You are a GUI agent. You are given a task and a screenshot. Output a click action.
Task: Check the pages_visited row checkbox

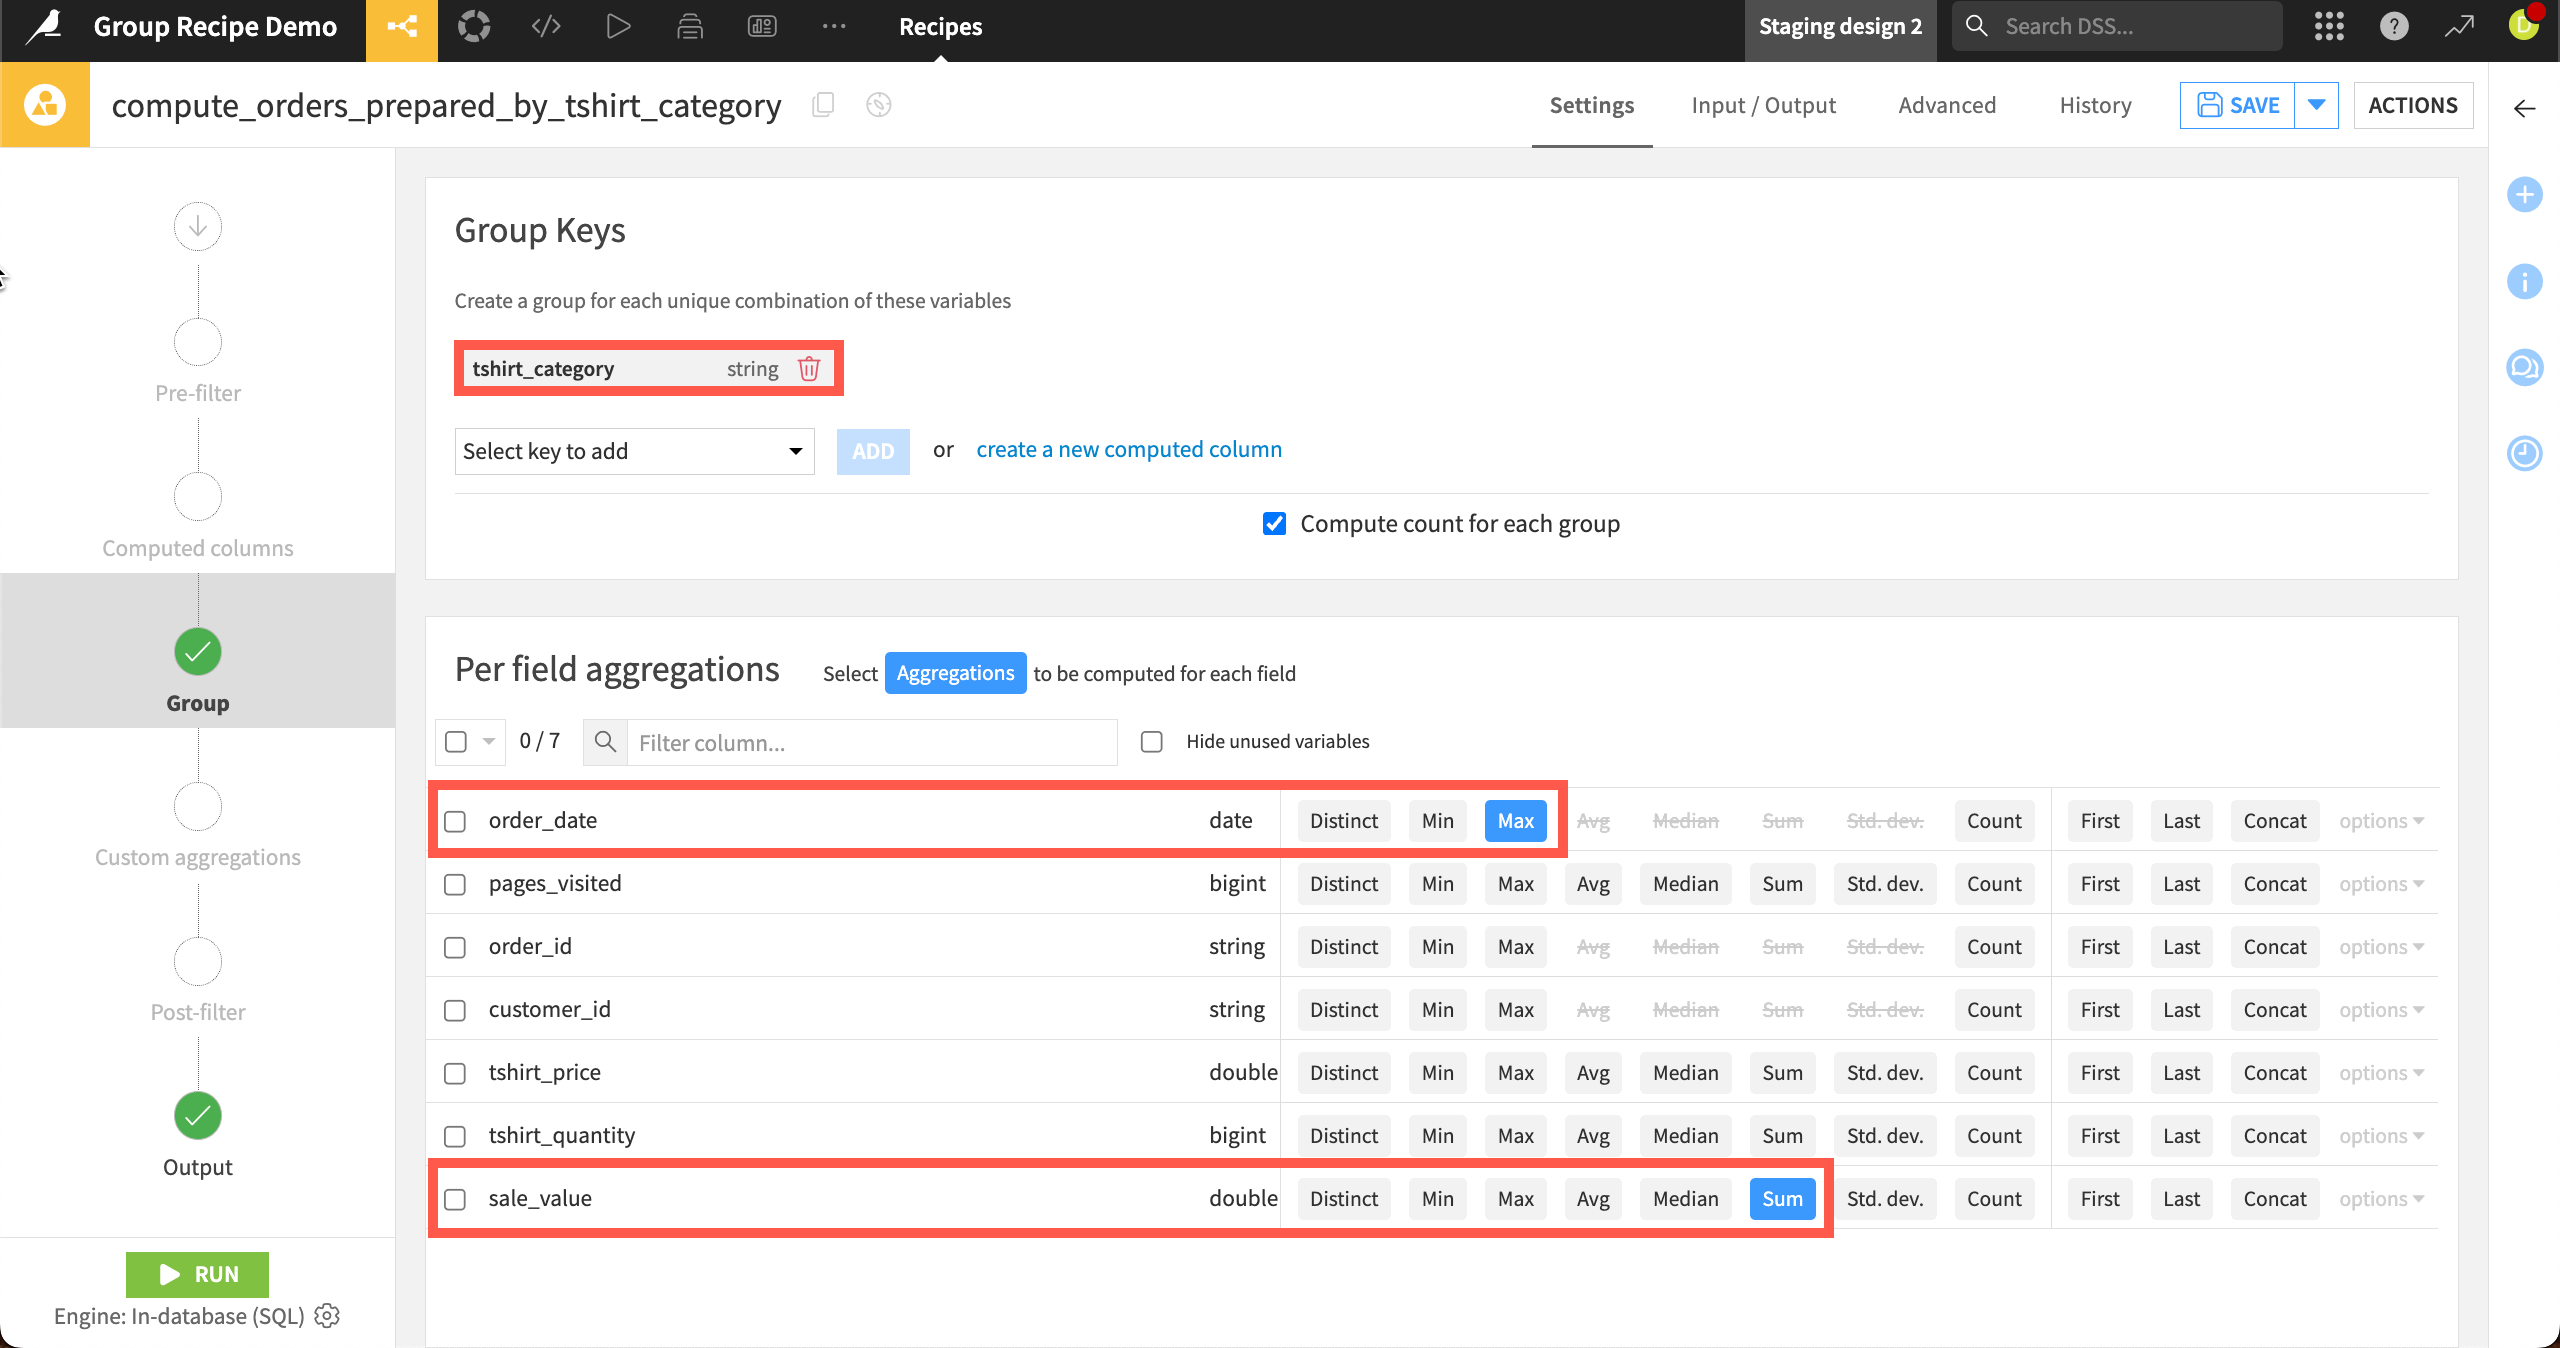click(455, 884)
